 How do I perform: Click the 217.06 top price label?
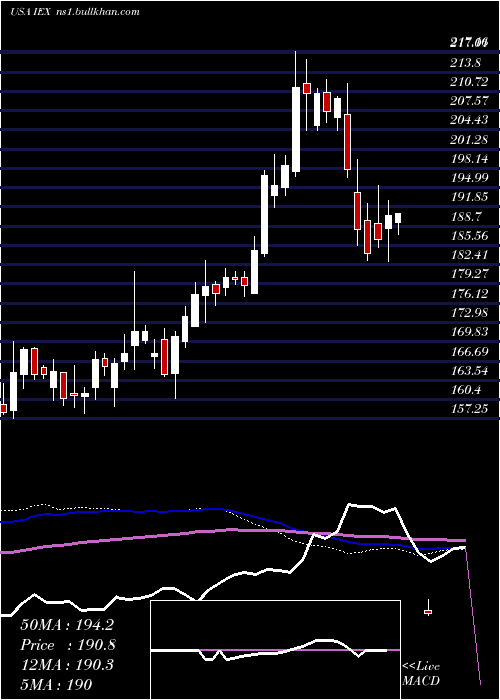pyautogui.click(x=468, y=44)
